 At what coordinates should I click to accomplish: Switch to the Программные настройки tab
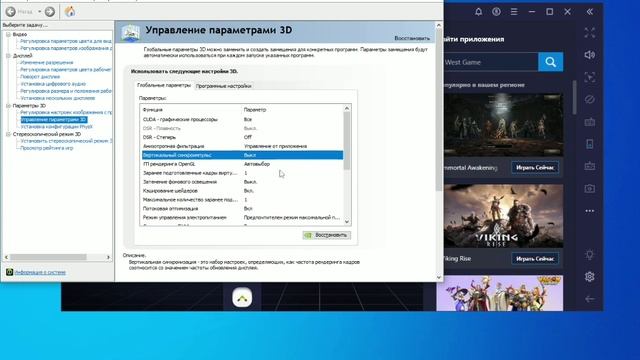[x=223, y=86]
